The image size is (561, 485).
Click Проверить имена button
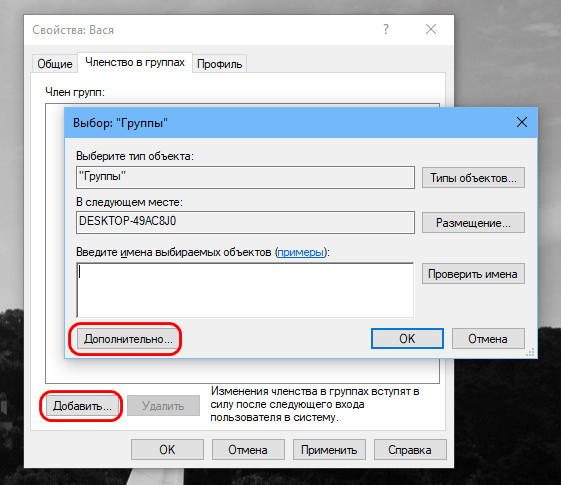473,274
